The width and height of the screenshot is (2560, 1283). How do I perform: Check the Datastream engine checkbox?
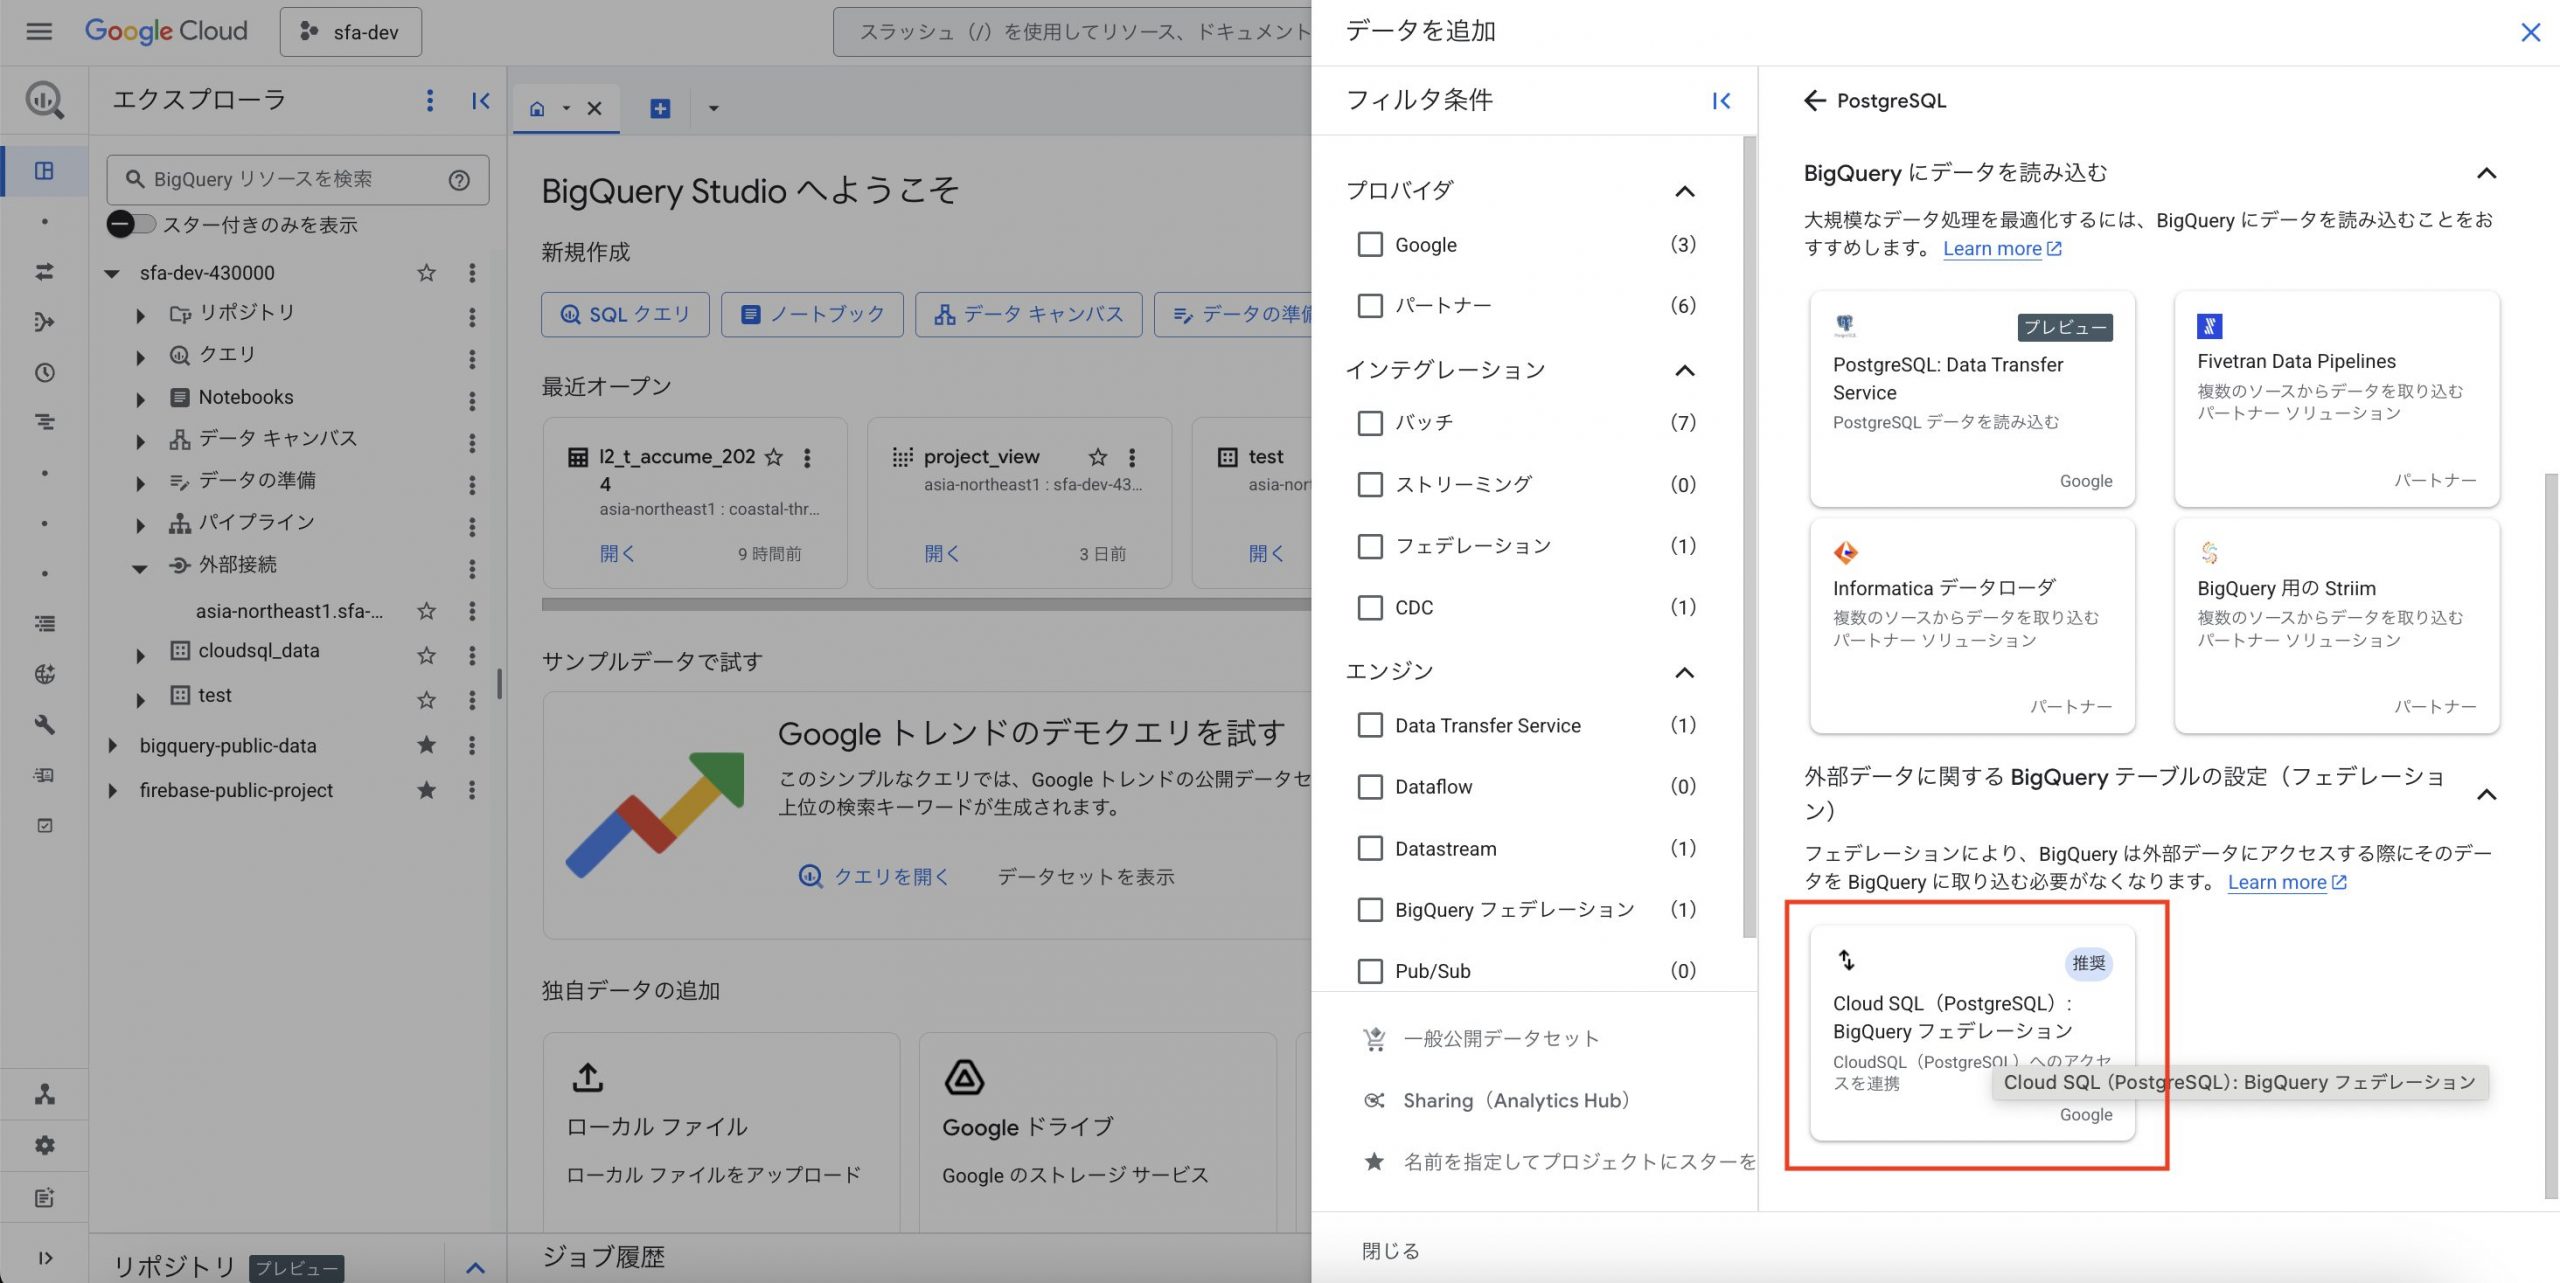(x=1370, y=848)
